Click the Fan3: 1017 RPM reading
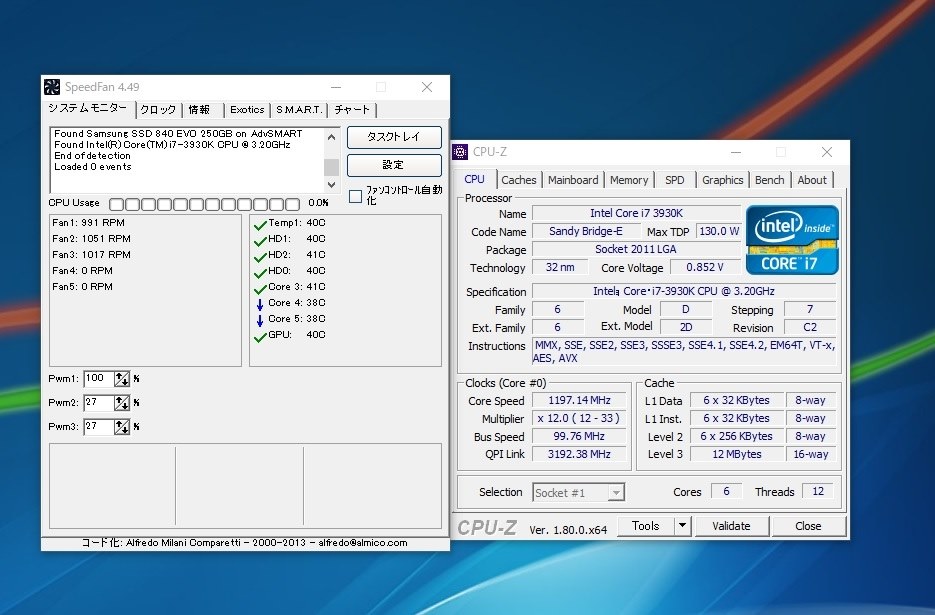The width and height of the screenshot is (935, 615). click(x=91, y=255)
